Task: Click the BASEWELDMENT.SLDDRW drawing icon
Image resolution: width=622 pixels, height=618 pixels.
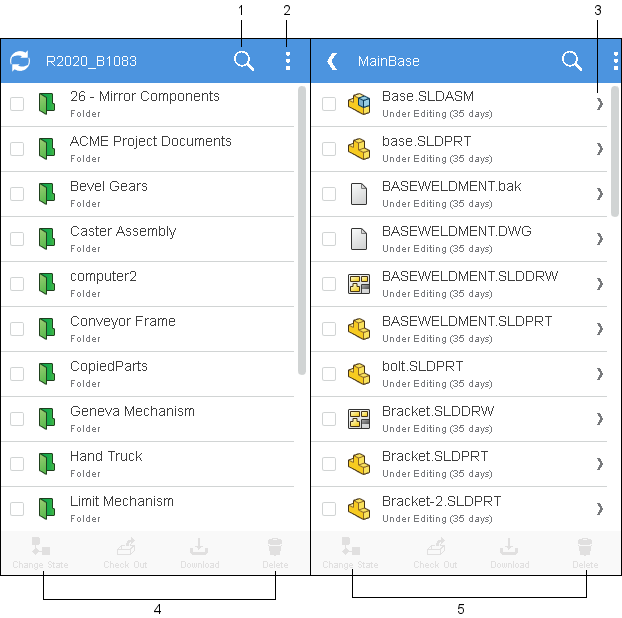Action: [x=359, y=283]
